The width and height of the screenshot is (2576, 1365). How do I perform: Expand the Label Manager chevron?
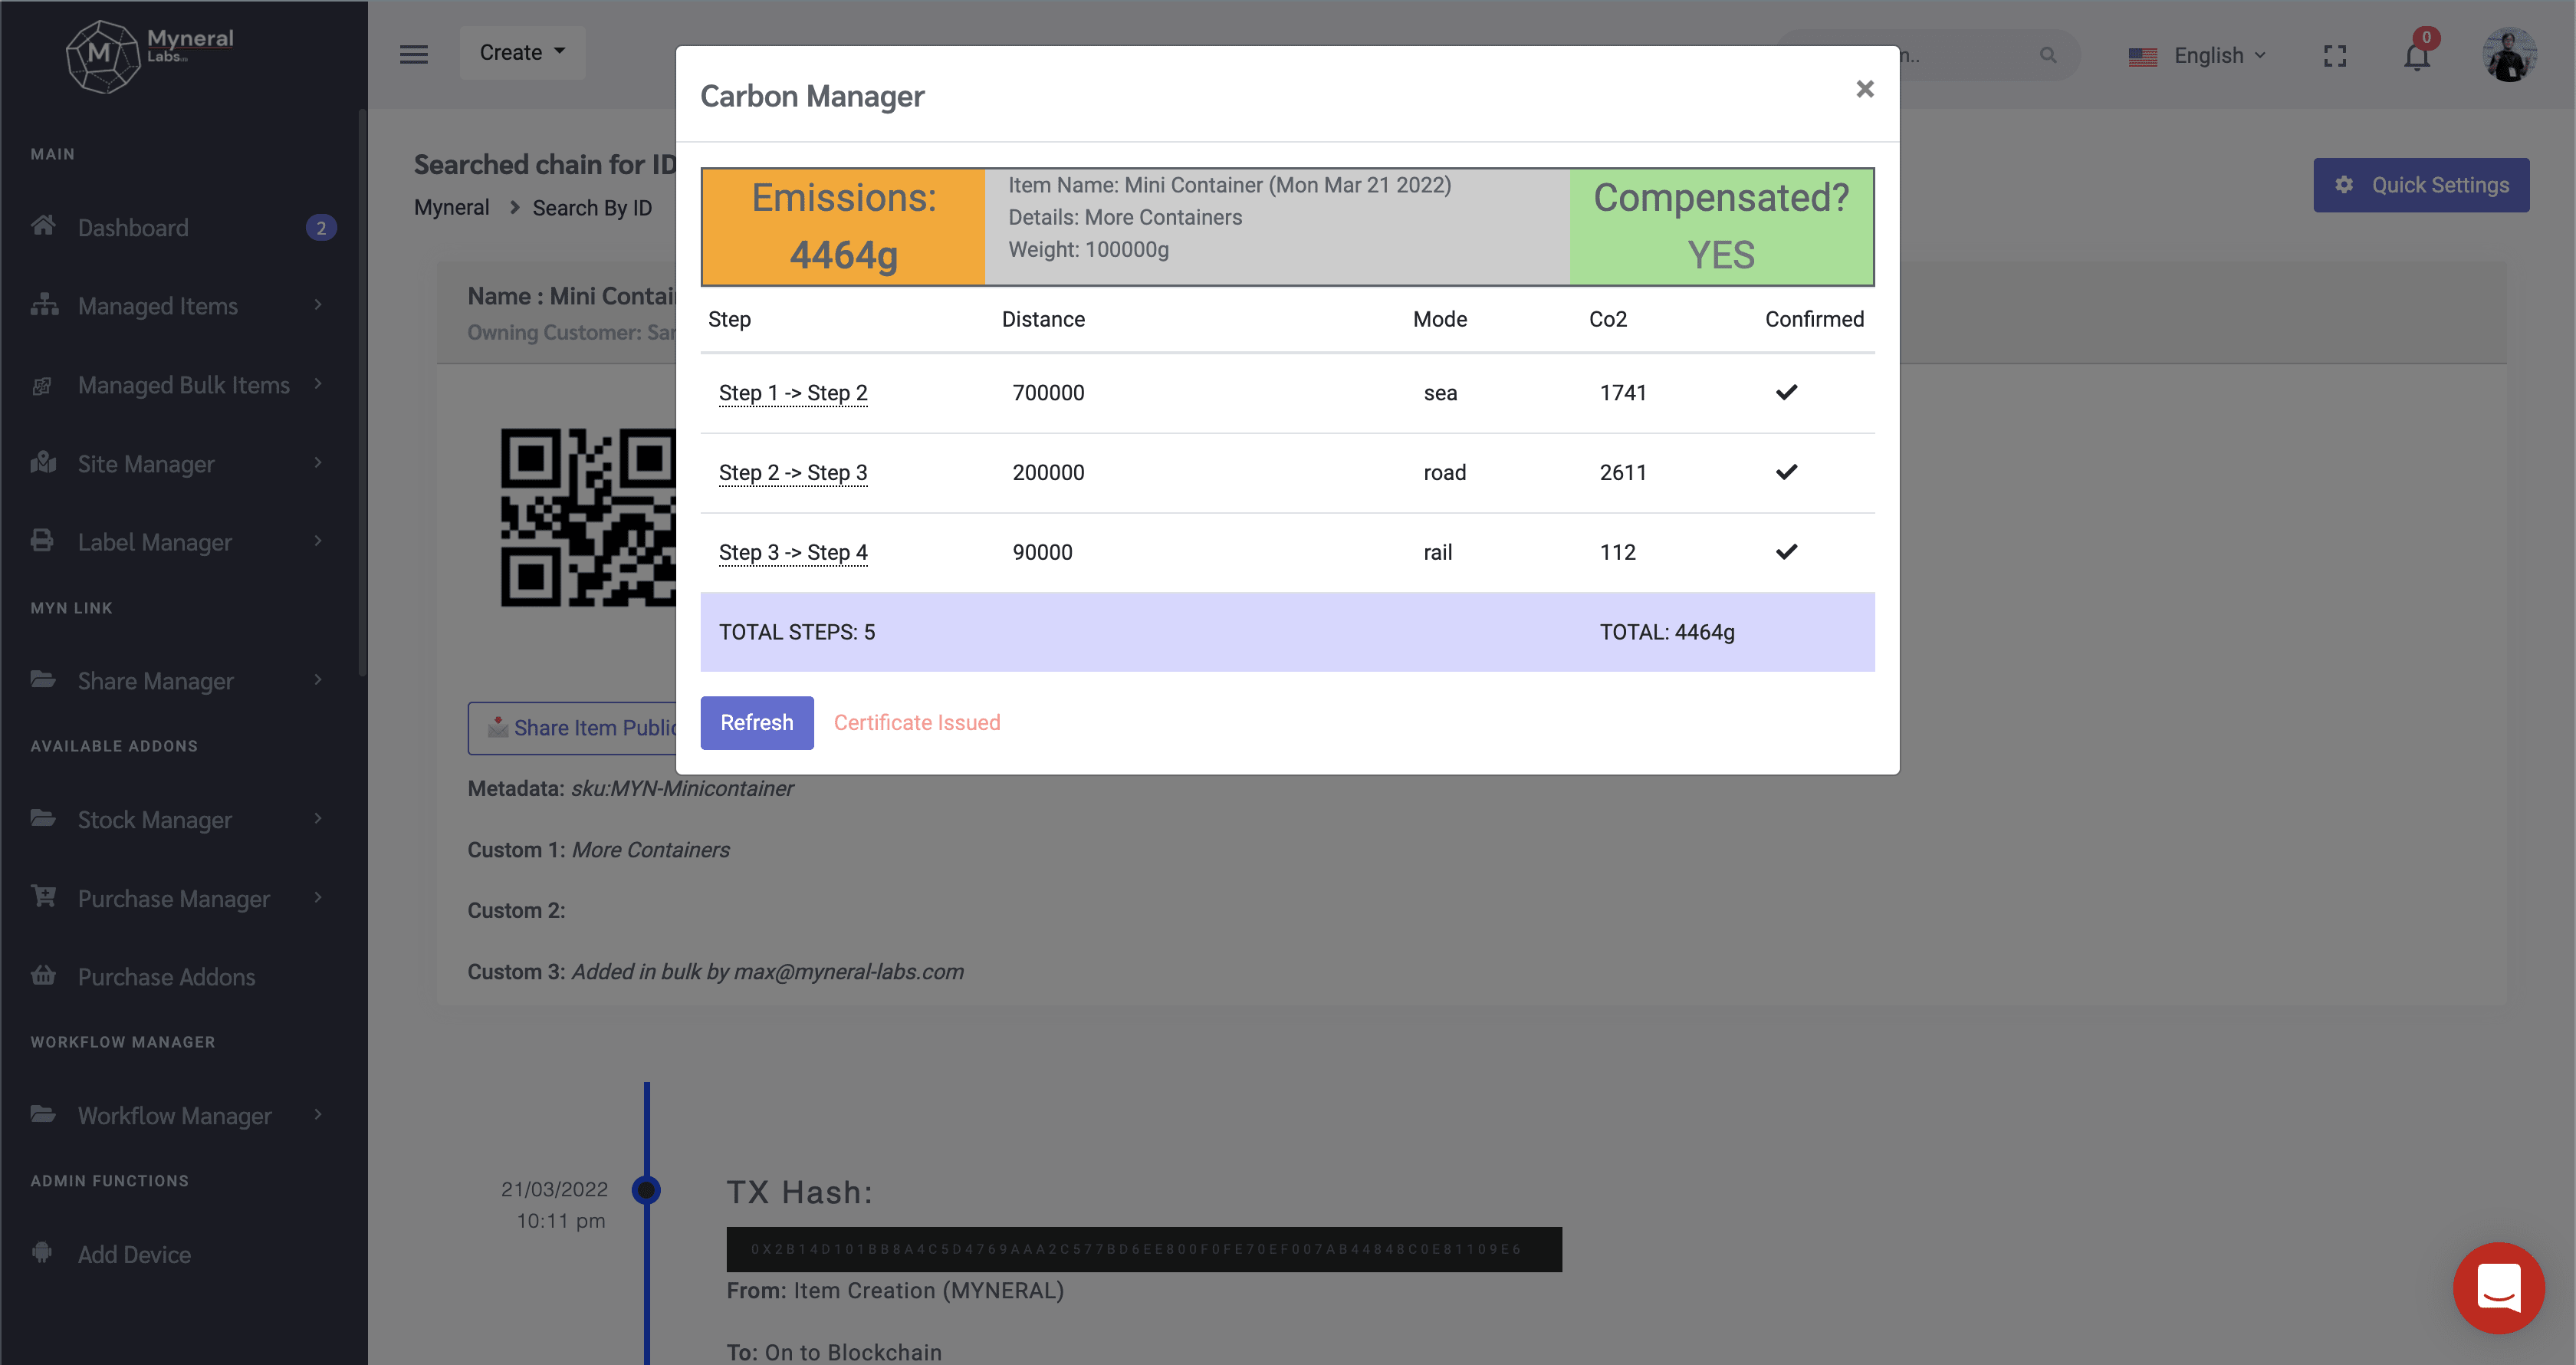318,541
